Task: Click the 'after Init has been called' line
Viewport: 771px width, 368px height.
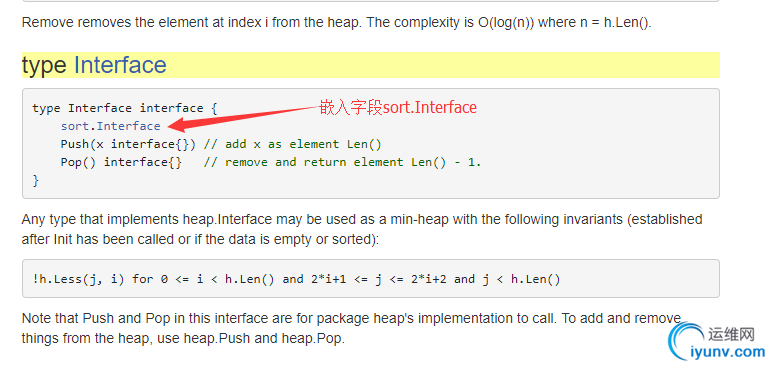Action: 201,241
